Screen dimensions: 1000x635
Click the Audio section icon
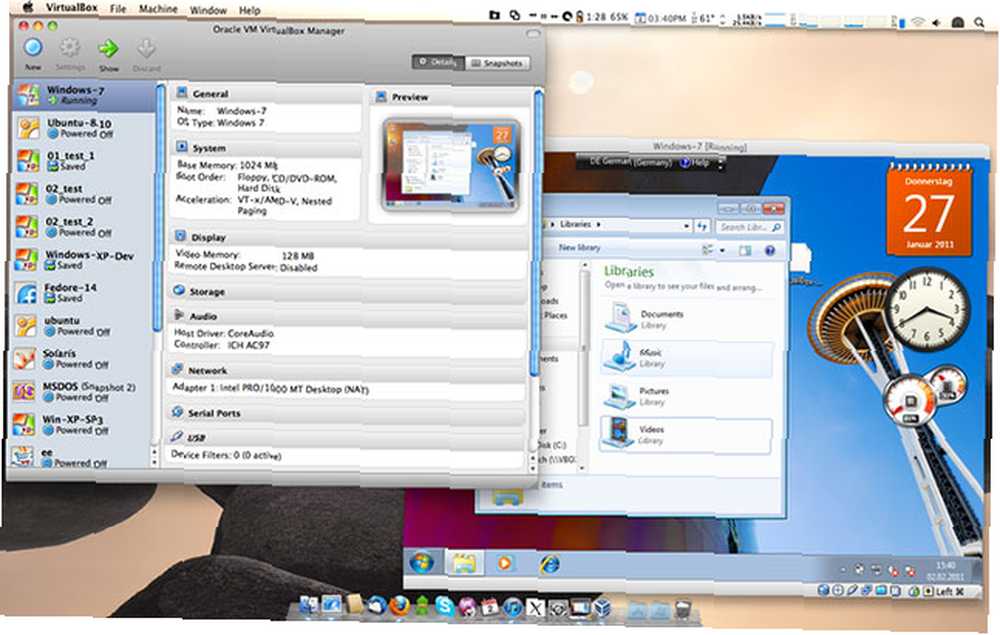(x=179, y=316)
